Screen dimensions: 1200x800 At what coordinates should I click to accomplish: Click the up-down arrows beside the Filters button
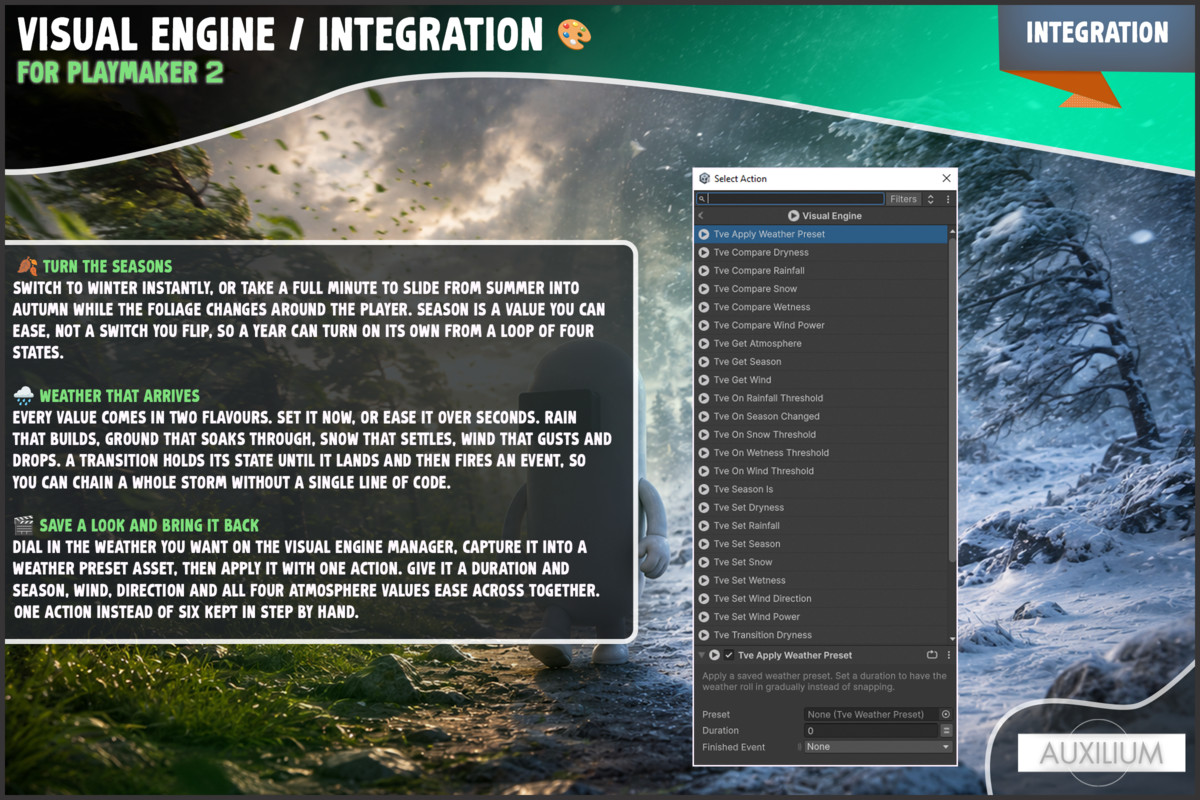931,199
